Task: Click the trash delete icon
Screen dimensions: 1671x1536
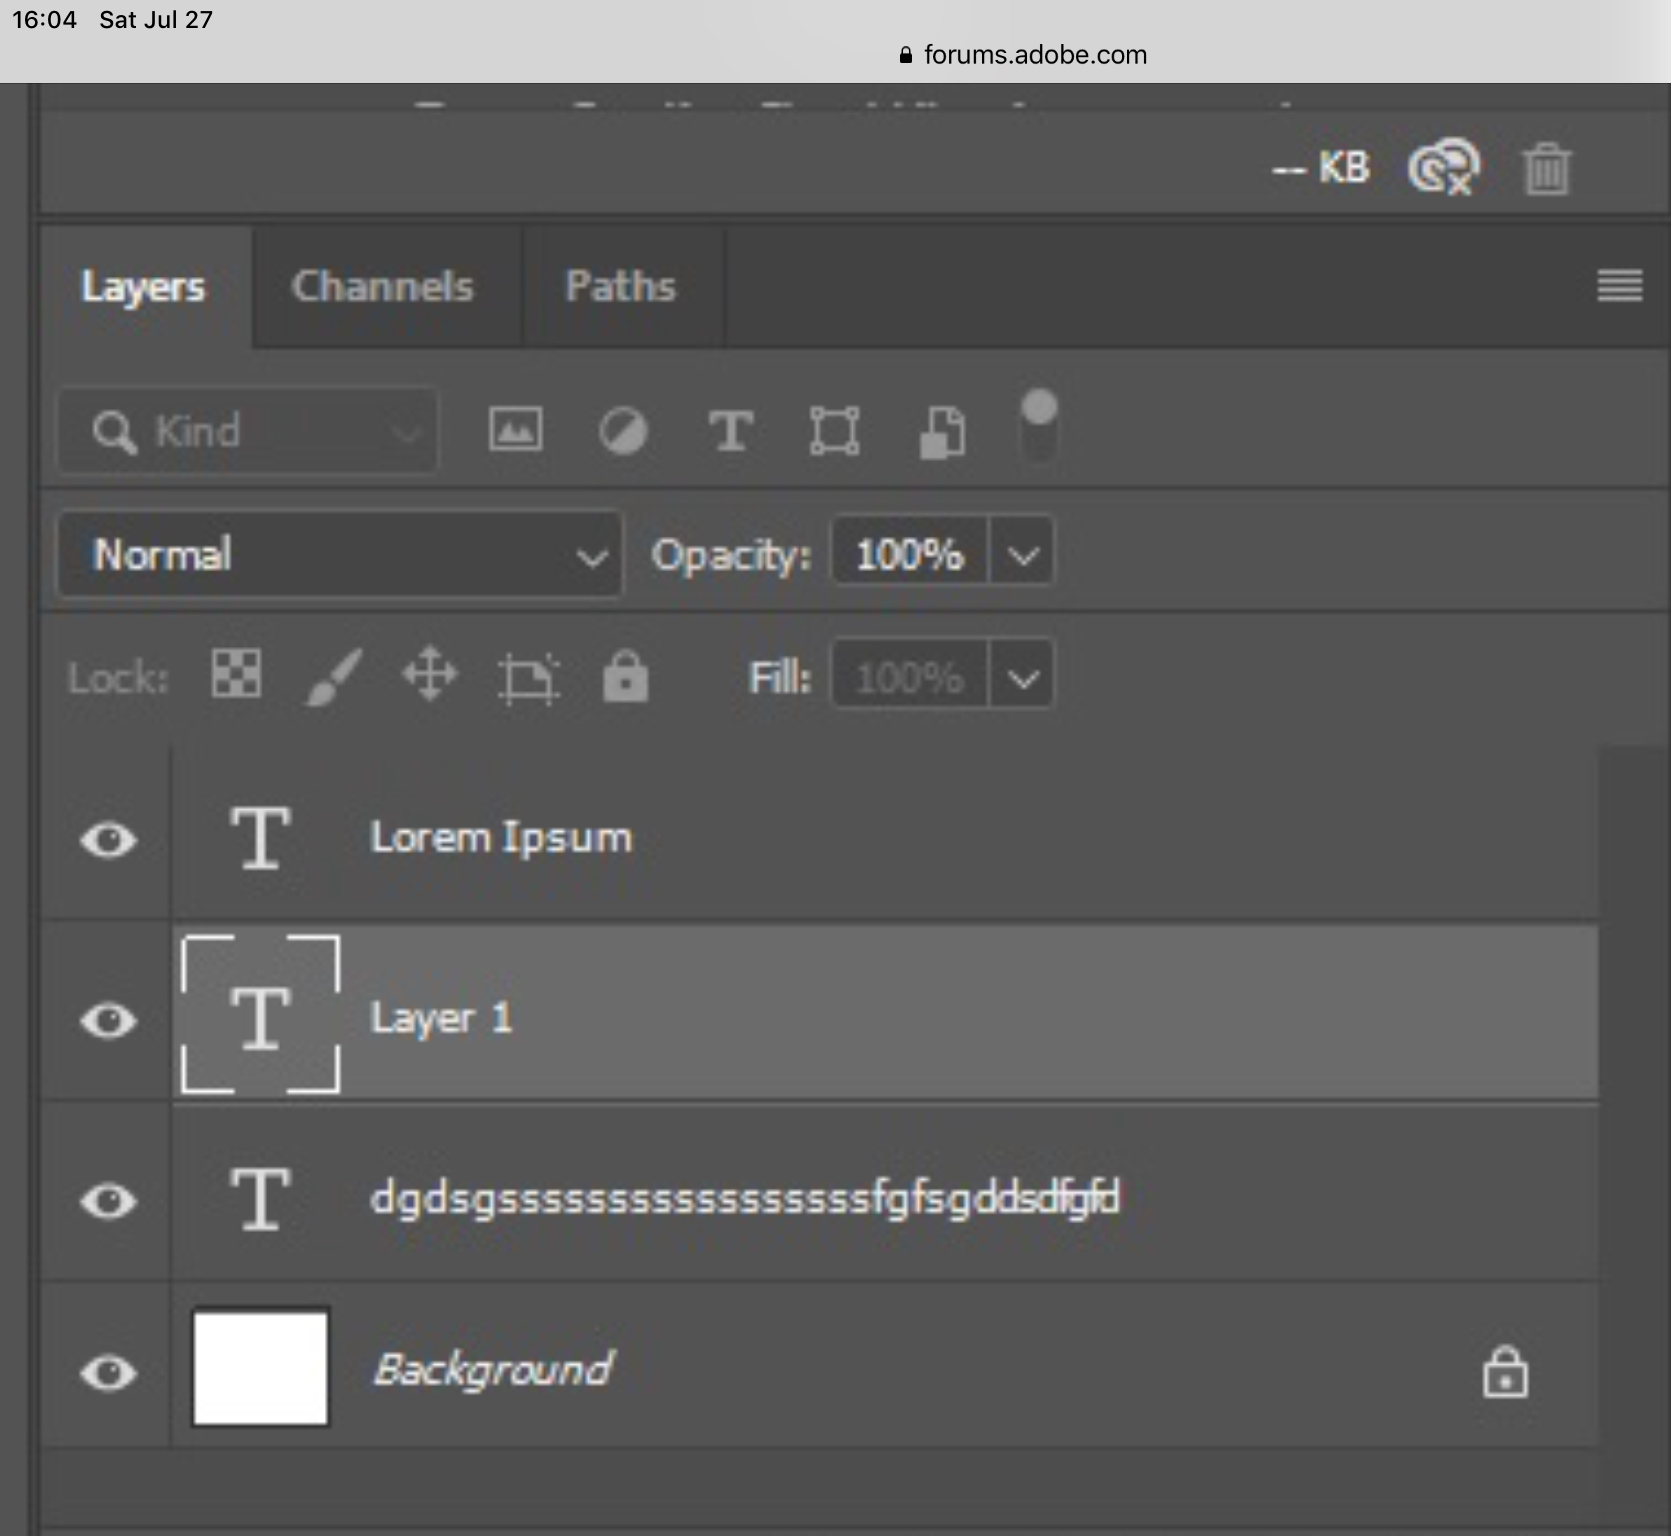Action: (x=1546, y=169)
